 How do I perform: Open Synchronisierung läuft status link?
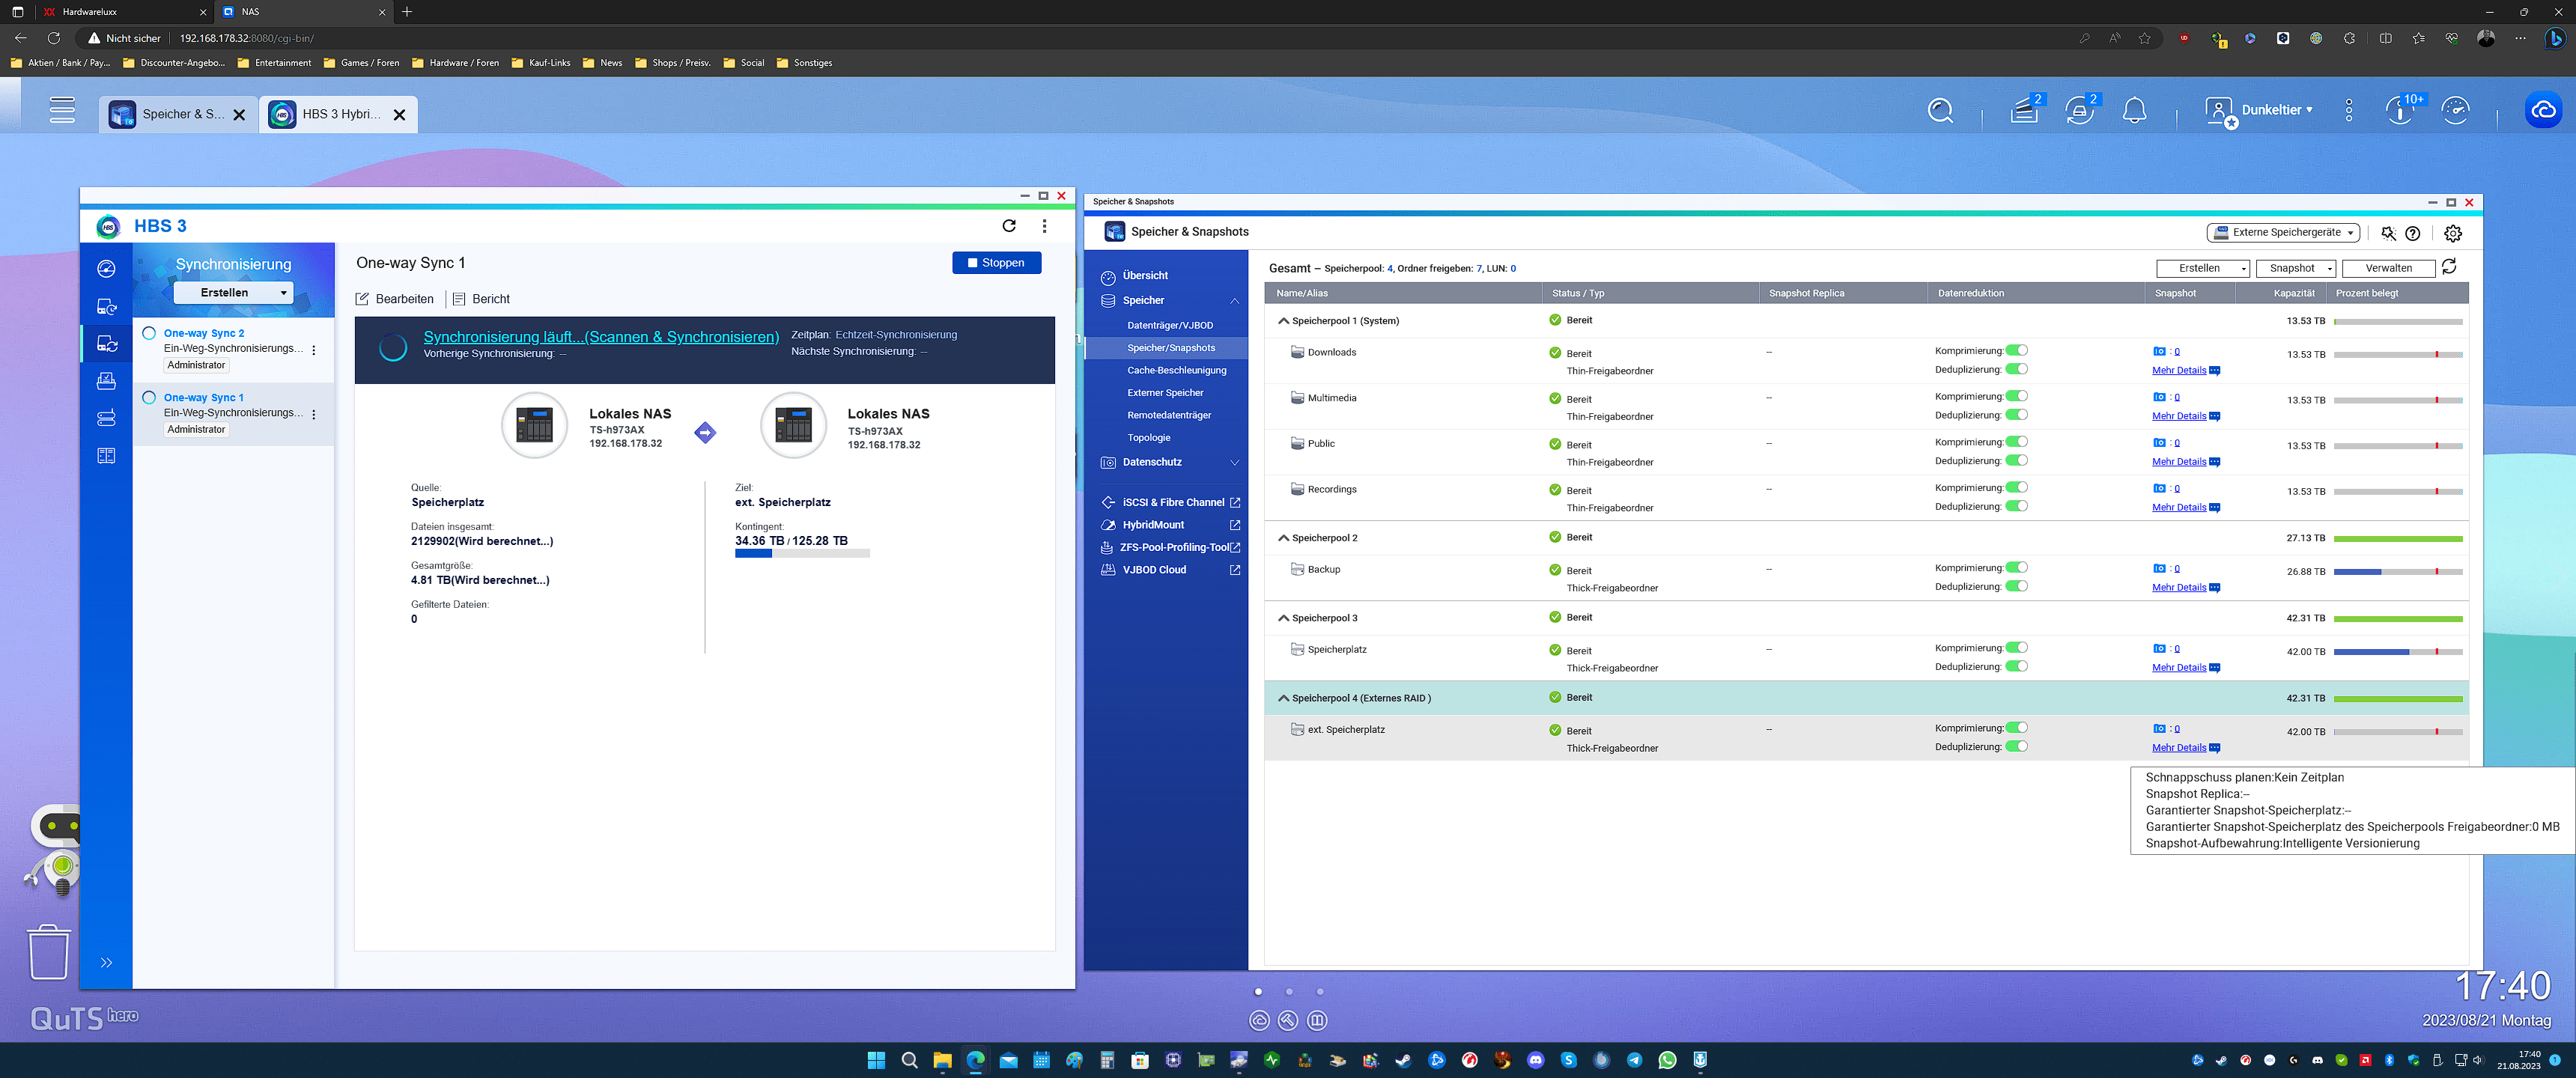coord(600,337)
